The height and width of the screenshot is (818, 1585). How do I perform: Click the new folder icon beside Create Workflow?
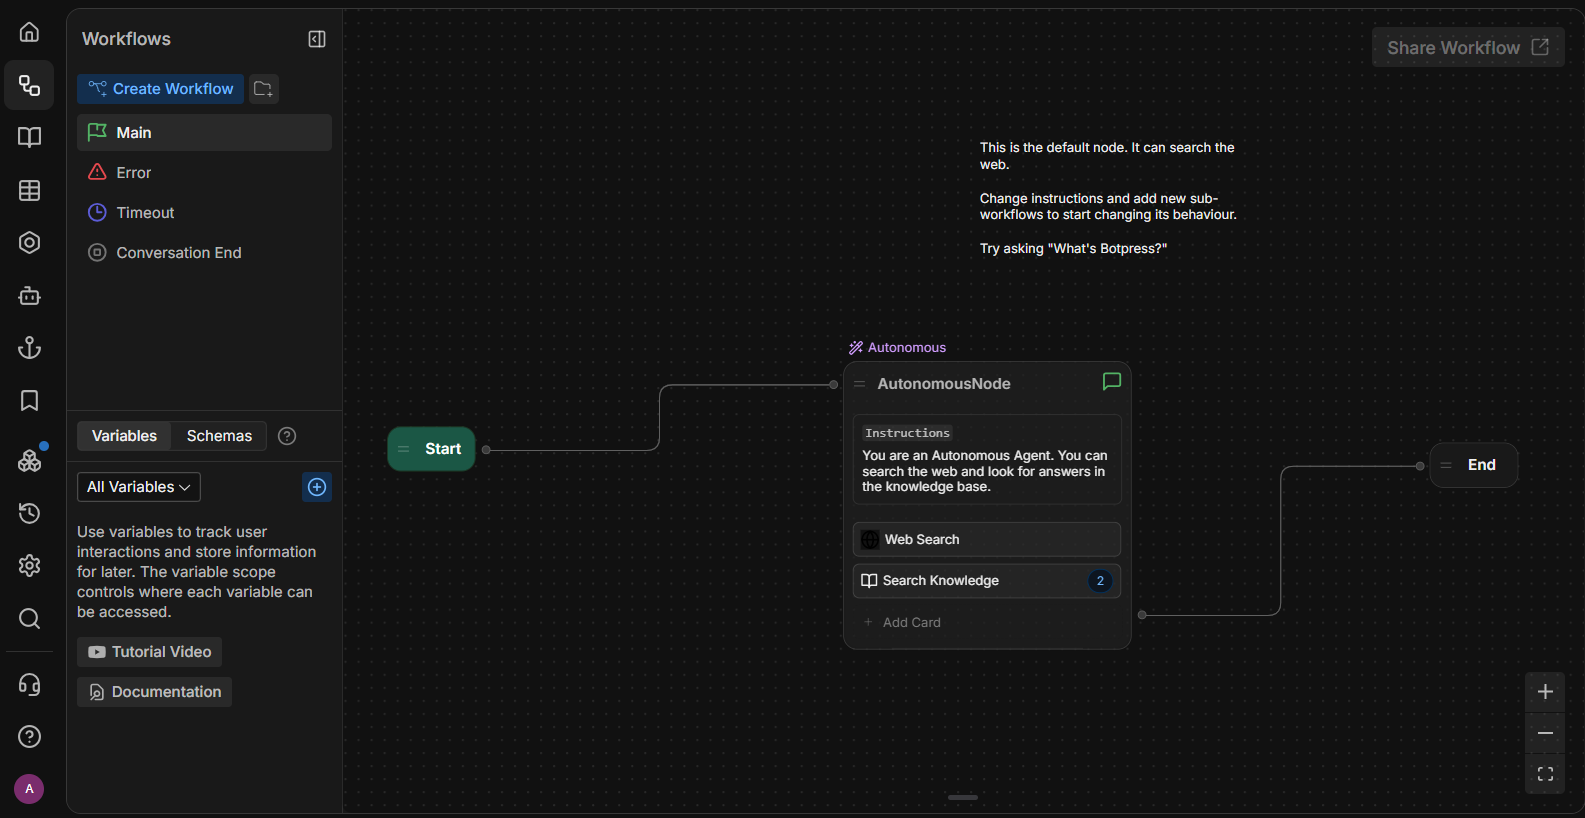263,89
